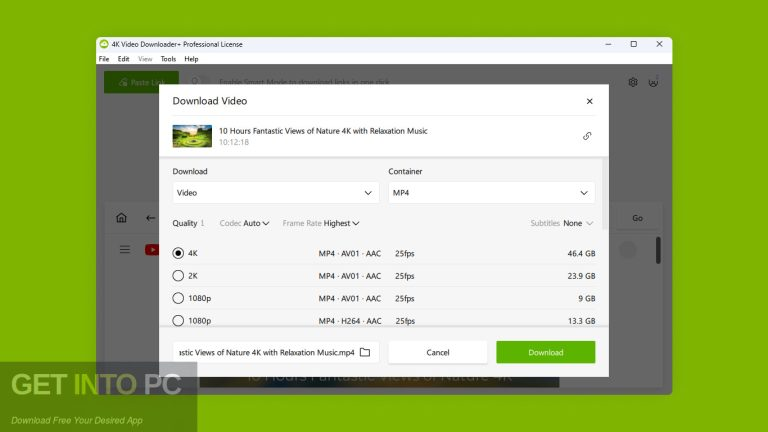
Task: Open the Help menu
Action: coord(191,59)
